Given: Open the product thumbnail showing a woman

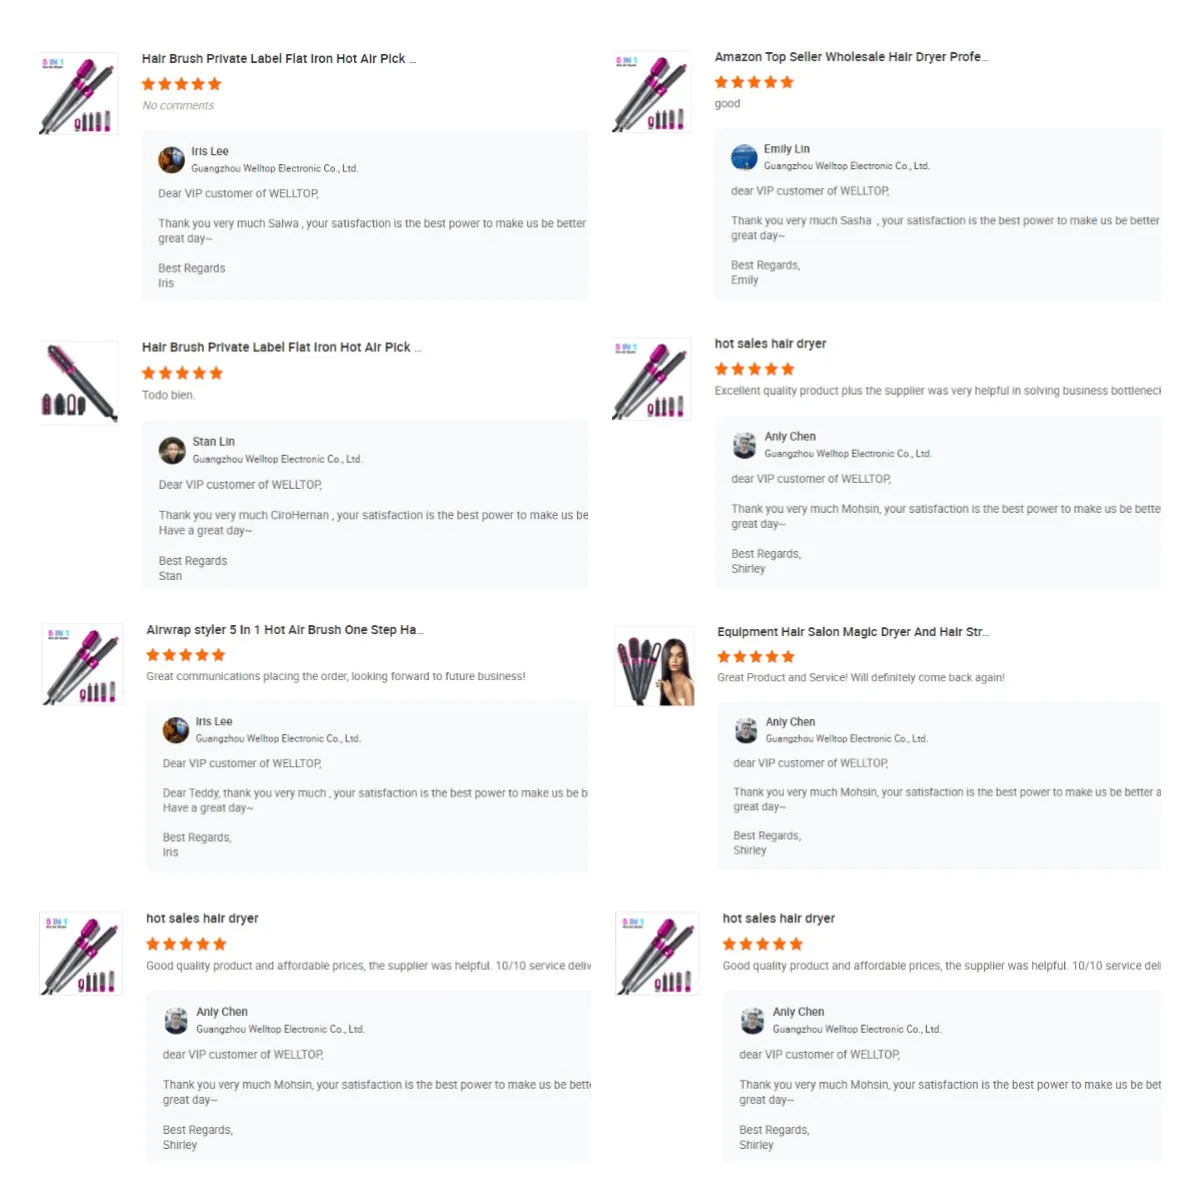Looking at the screenshot, I should point(655,667).
